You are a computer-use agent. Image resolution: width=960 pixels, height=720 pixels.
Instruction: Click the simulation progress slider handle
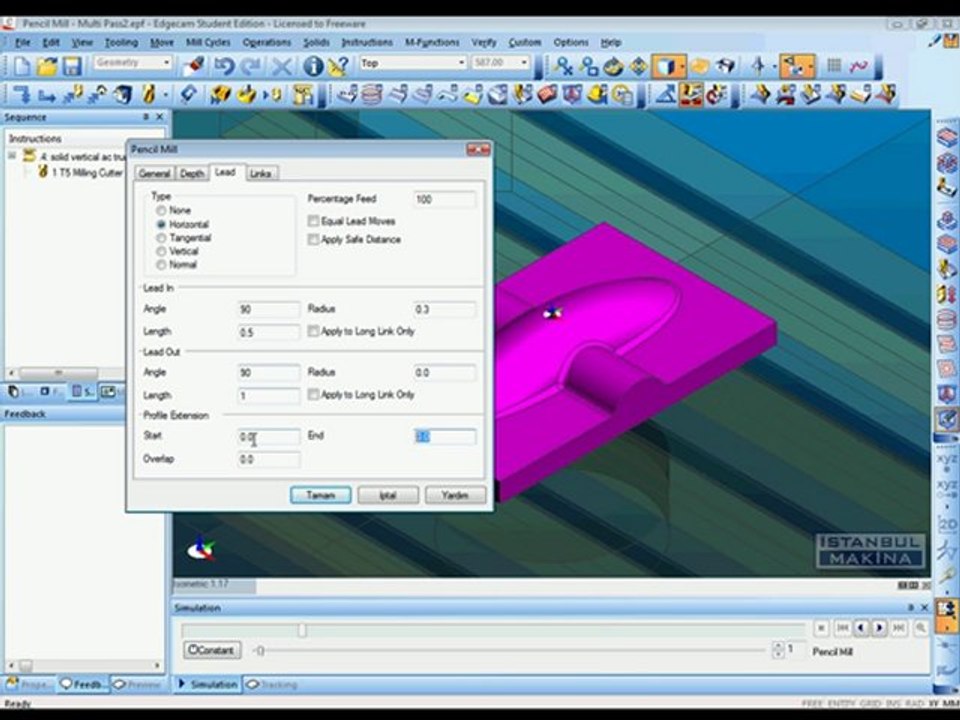point(302,630)
